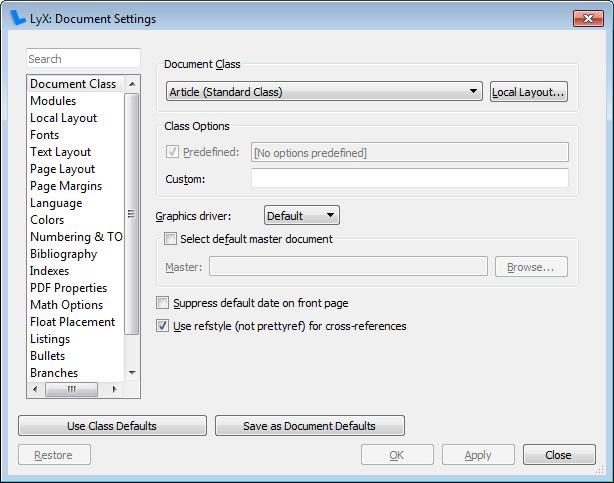Open the Article (Standard Class) dropdown

tap(324, 92)
